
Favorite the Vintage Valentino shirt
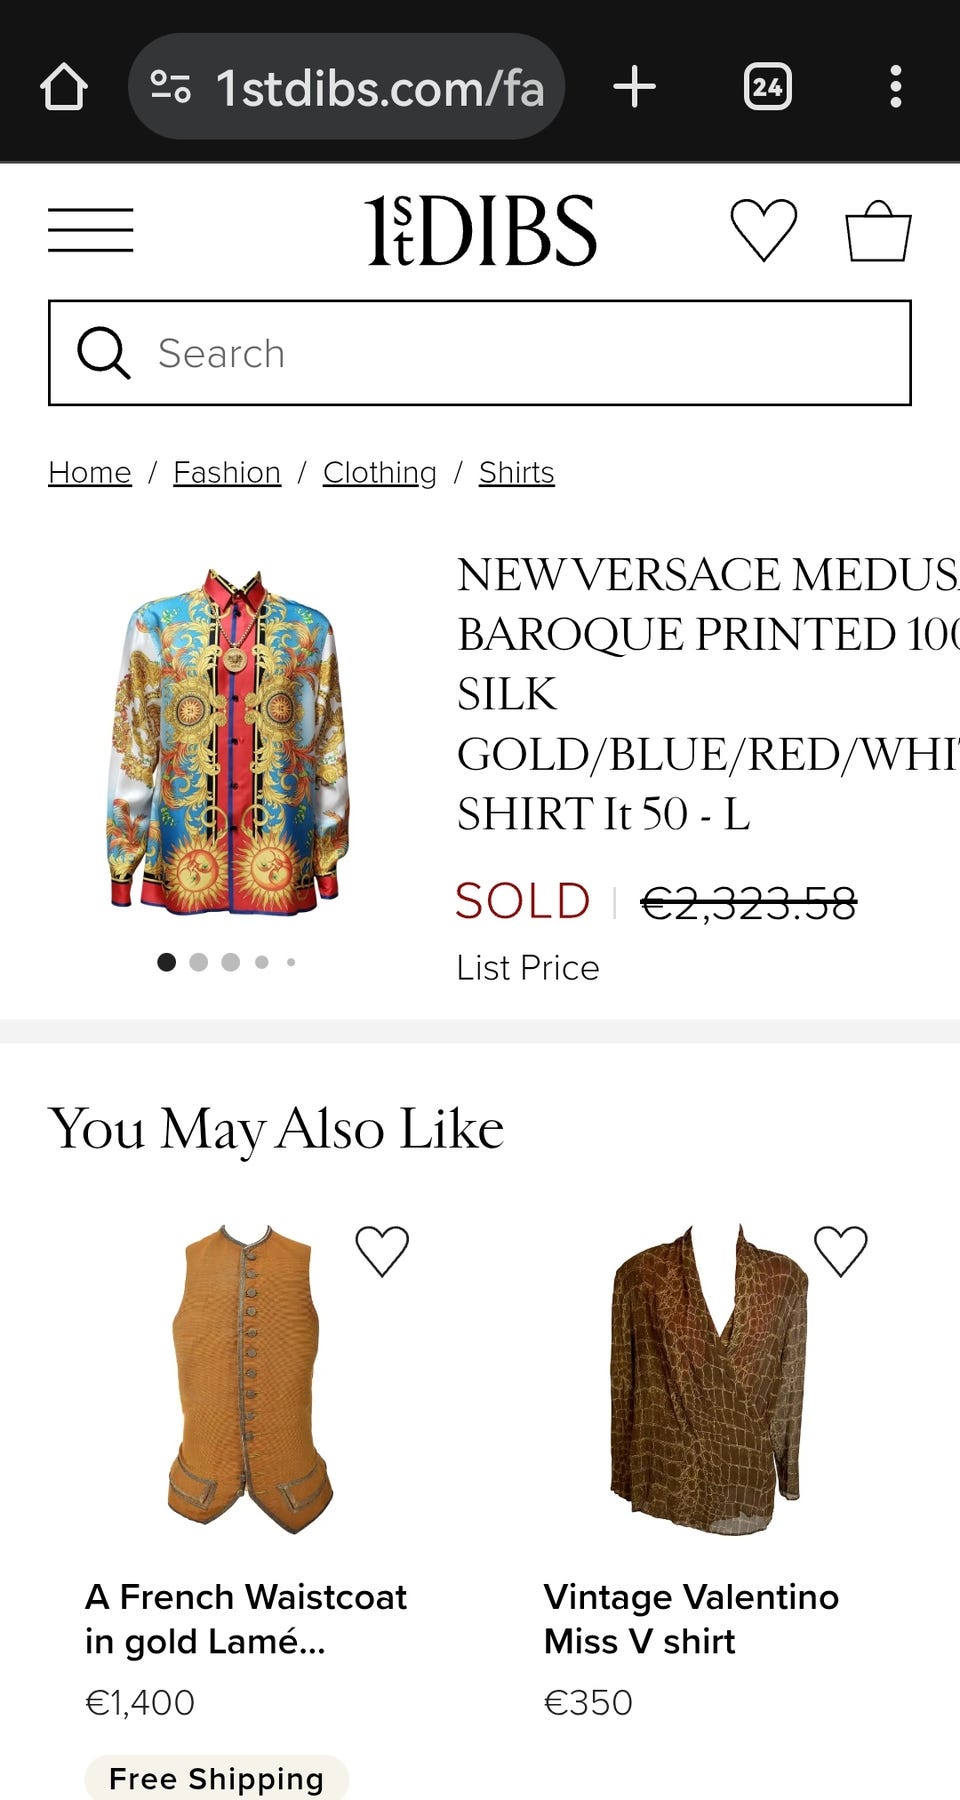840,1251
